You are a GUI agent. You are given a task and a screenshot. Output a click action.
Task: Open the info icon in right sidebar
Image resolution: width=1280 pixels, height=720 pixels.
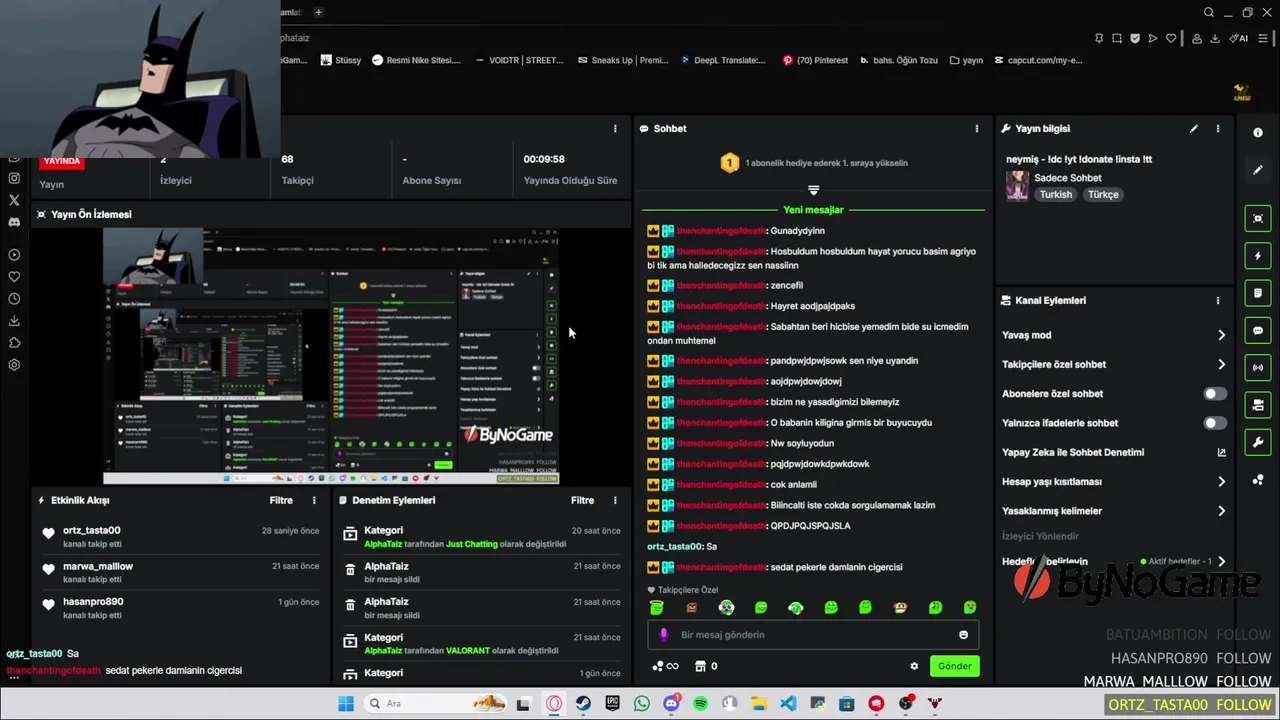1258,133
